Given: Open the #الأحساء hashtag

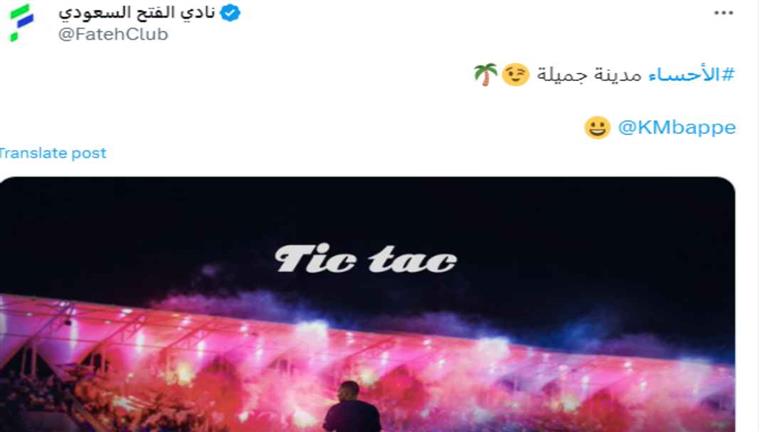Looking at the screenshot, I should 691,75.
